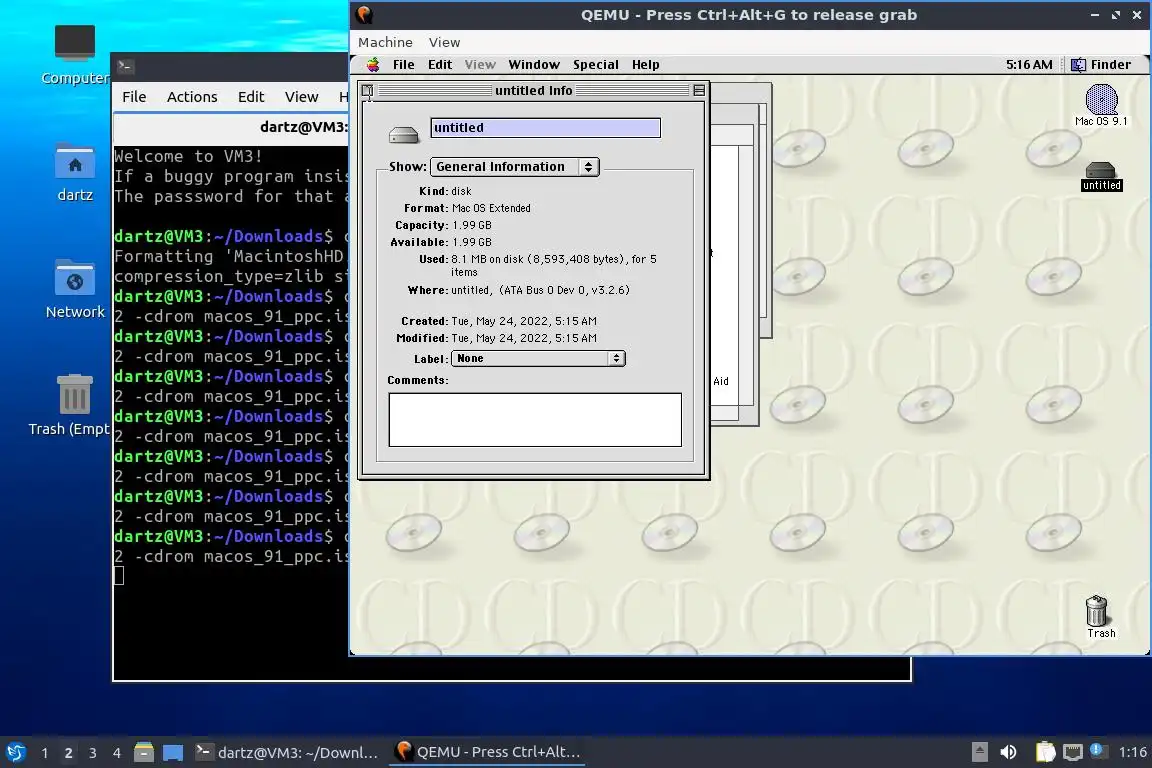
Task: Click the eject tray icon
Action: coord(979,752)
